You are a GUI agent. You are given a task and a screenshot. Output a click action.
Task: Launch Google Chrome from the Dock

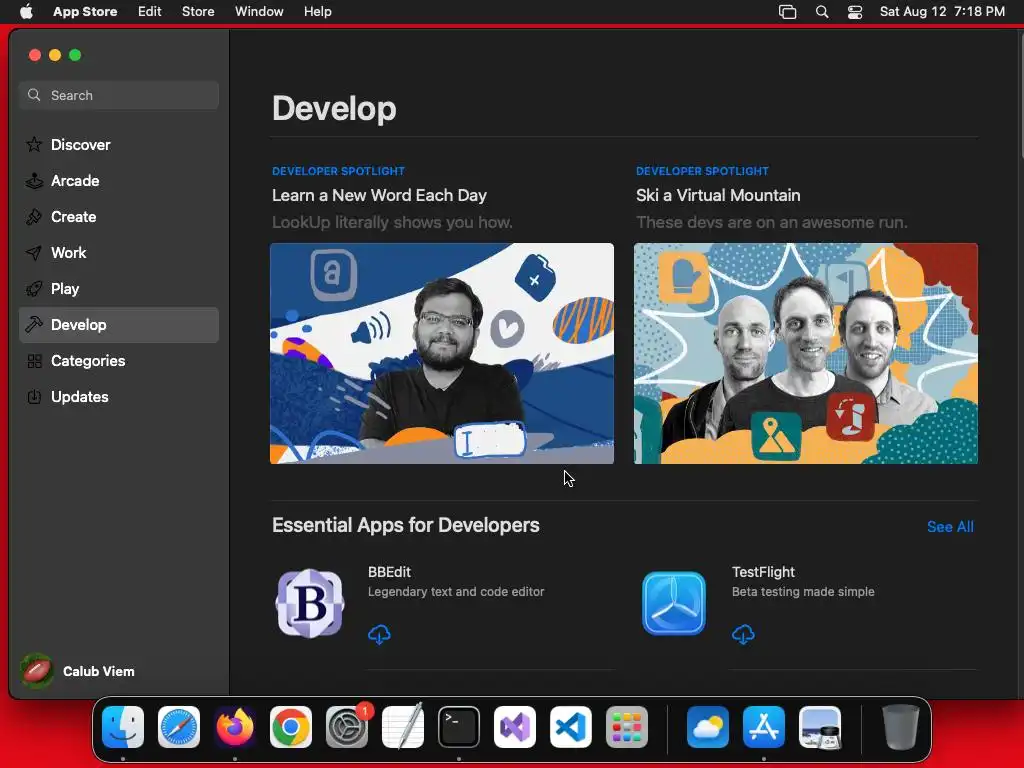pyautogui.click(x=291, y=727)
